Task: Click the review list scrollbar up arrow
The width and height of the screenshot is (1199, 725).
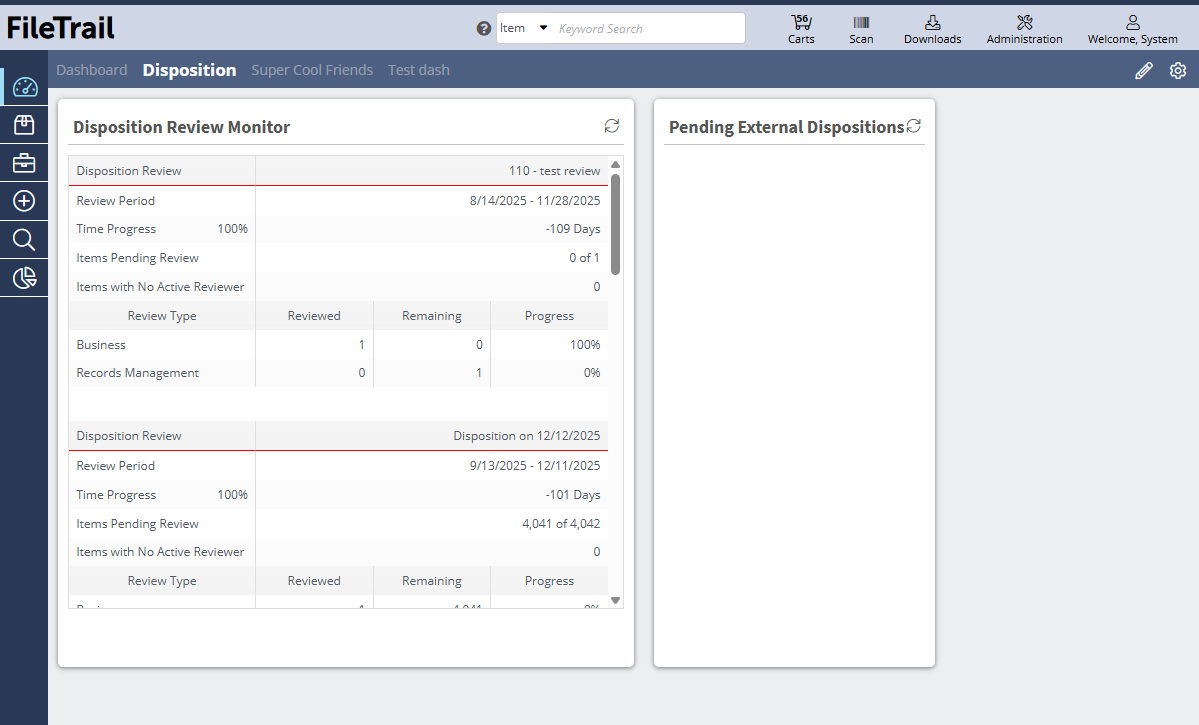Action: (616, 164)
